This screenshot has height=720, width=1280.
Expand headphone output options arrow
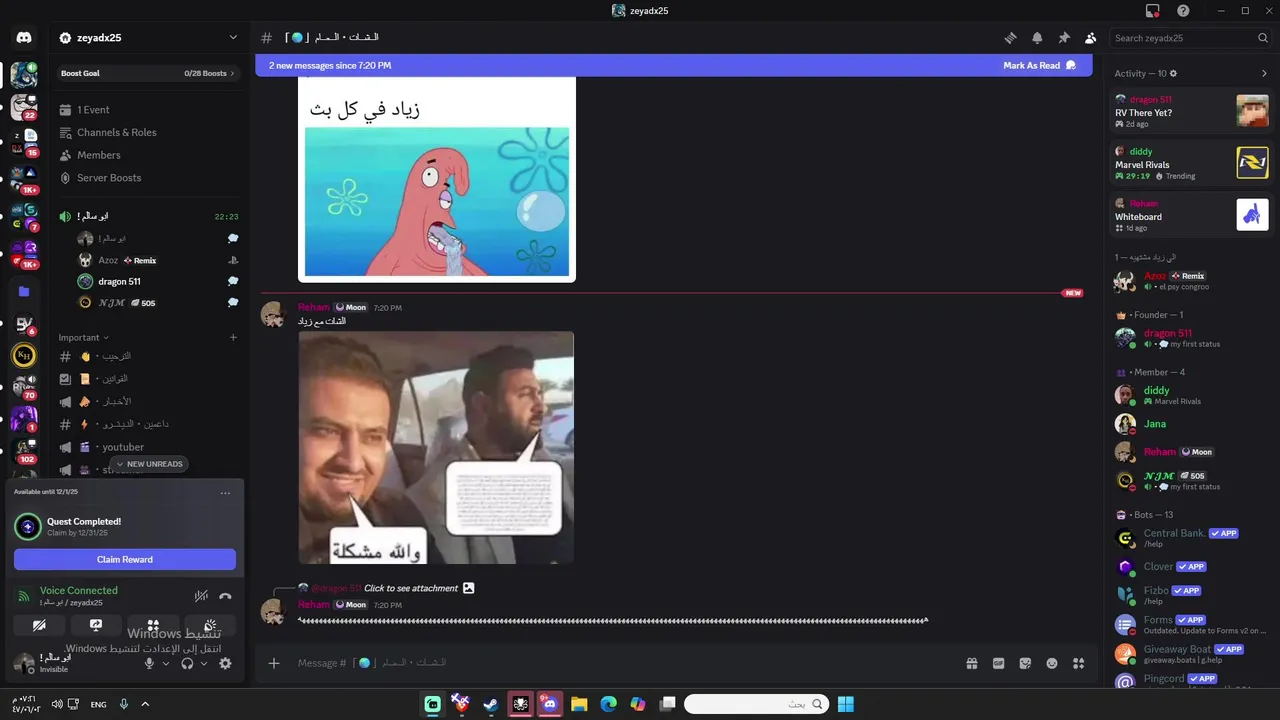click(204, 663)
